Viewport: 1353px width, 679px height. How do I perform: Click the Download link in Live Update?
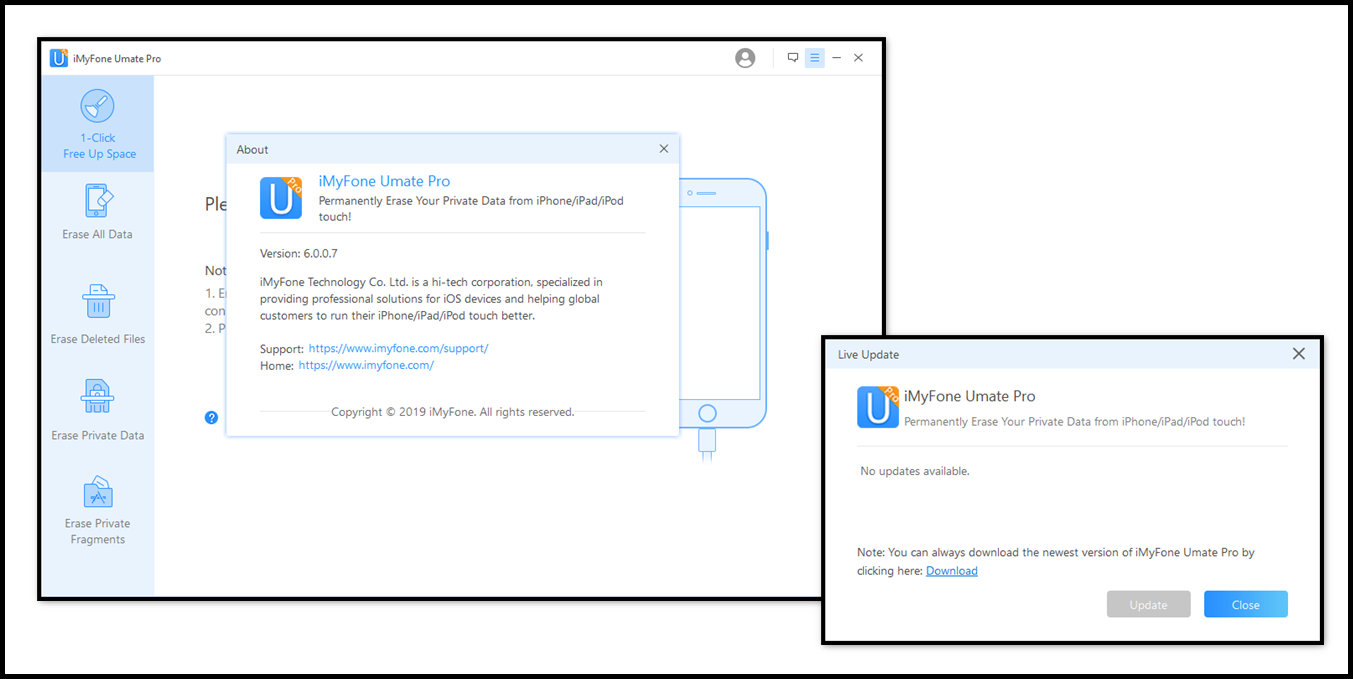(x=952, y=571)
